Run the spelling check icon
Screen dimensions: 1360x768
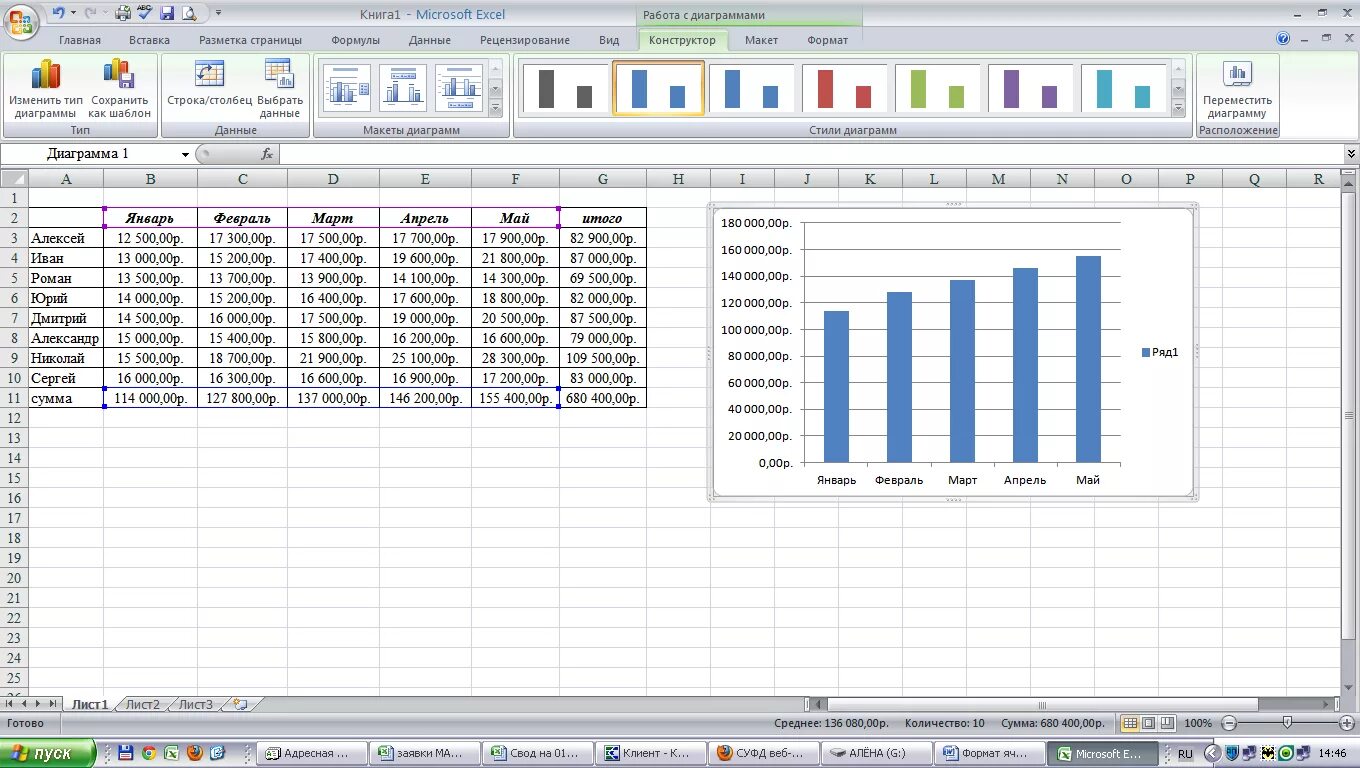(145, 13)
